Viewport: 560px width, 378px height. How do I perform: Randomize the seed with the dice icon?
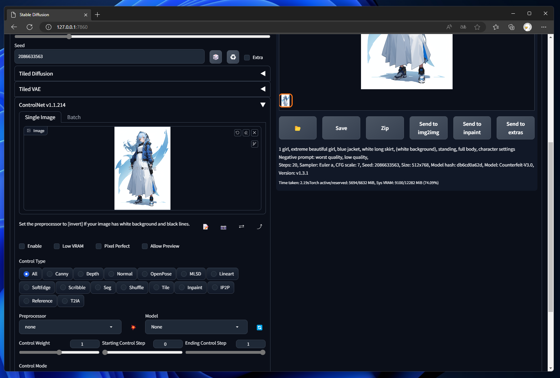(x=215, y=57)
